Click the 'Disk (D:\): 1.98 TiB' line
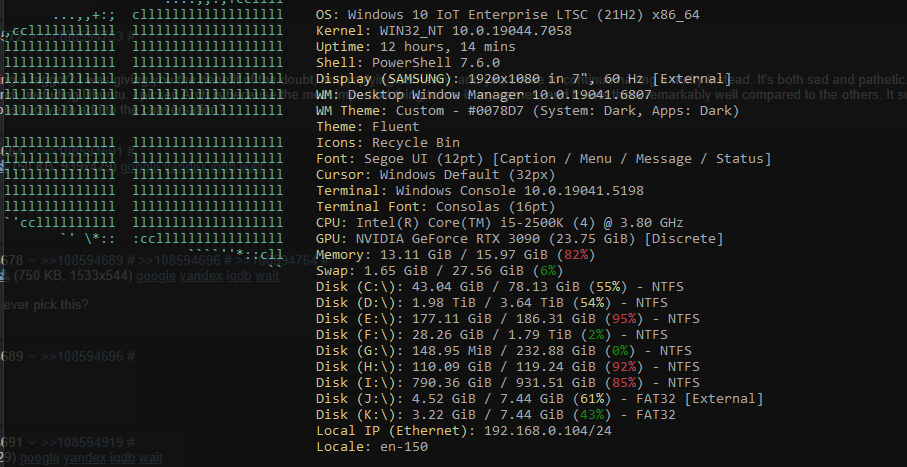The width and height of the screenshot is (907, 467). 492,303
